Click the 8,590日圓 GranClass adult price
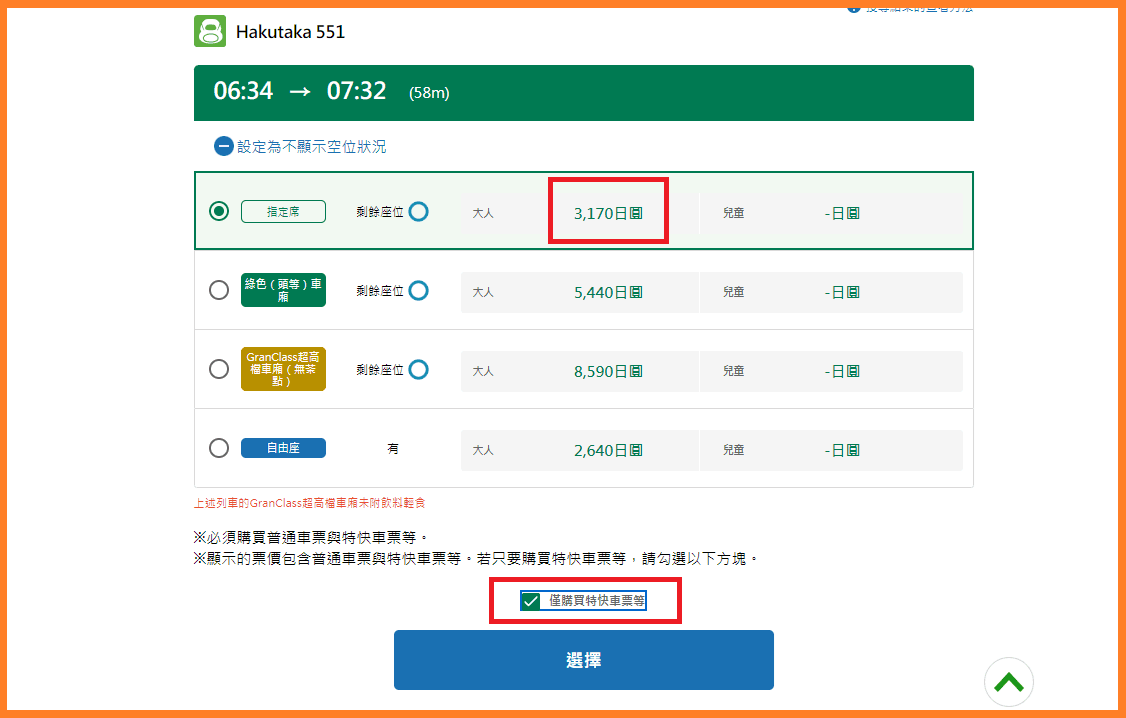1126x718 pixels. (x=607, y=371)
